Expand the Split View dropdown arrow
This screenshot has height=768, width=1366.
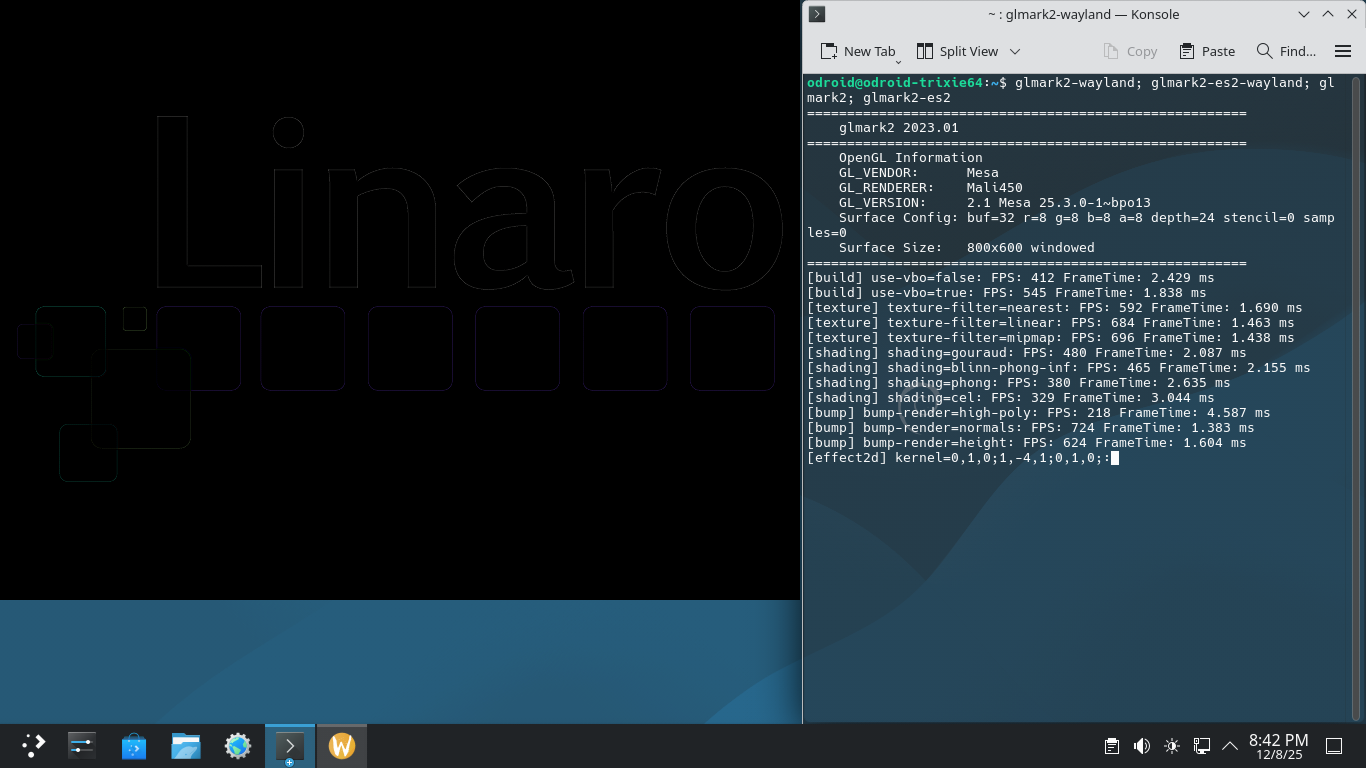point(1015,51)
